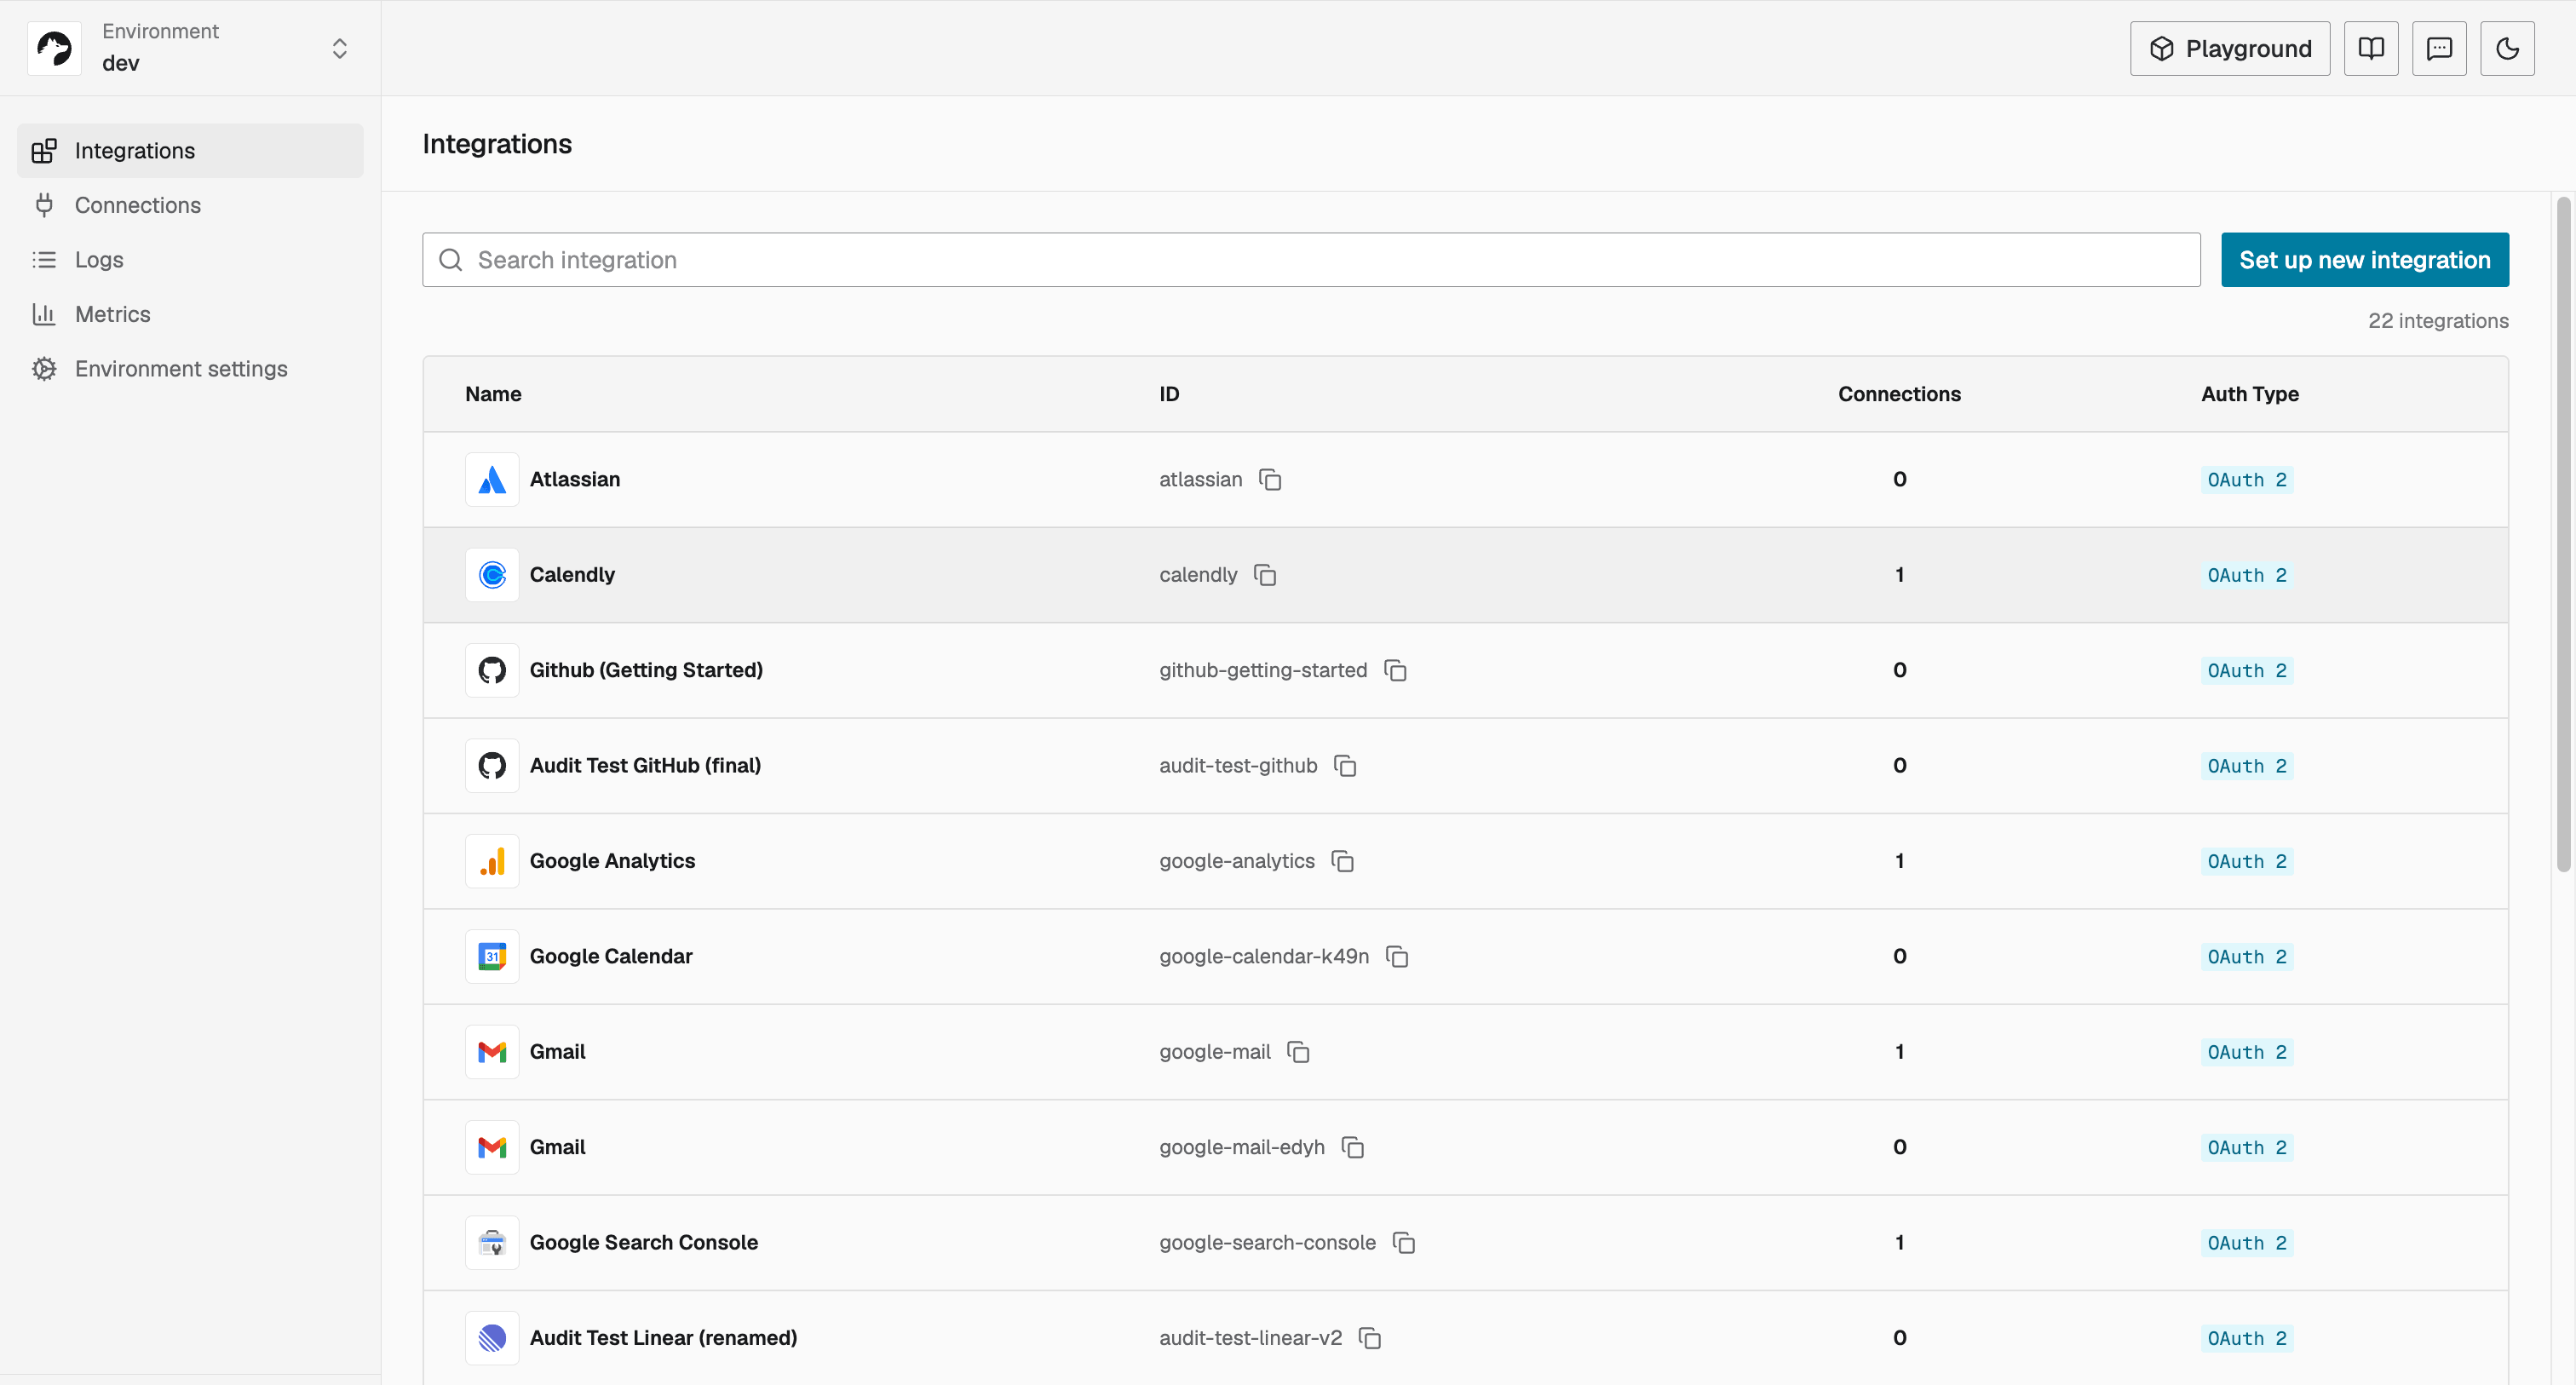Toggle dark mode moon icon

click(x=2507, y=48)
